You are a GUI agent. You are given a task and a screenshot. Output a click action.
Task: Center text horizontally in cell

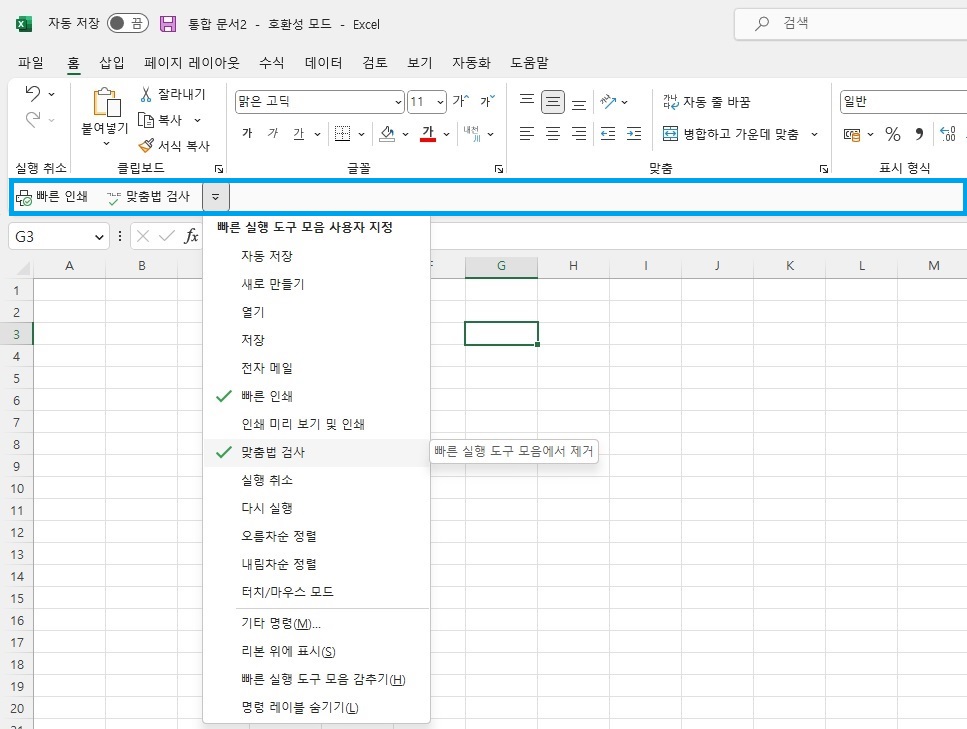553,133
